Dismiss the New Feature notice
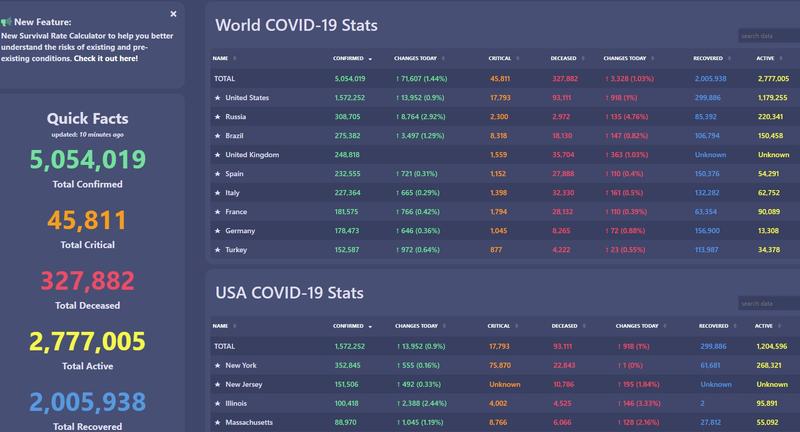The width and height of the screenshot is (800, 432). (173, 14)
